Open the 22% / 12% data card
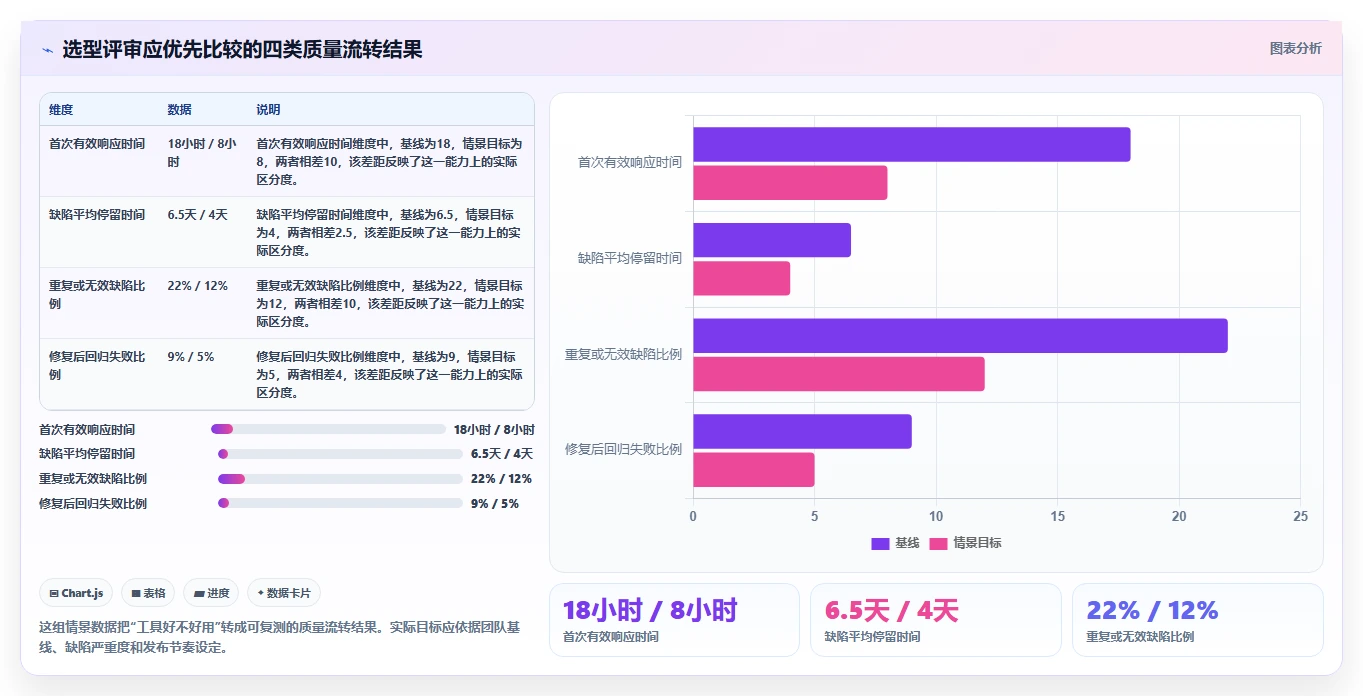This screenshot has width=1363, height=696. (x=1198, y=620)
